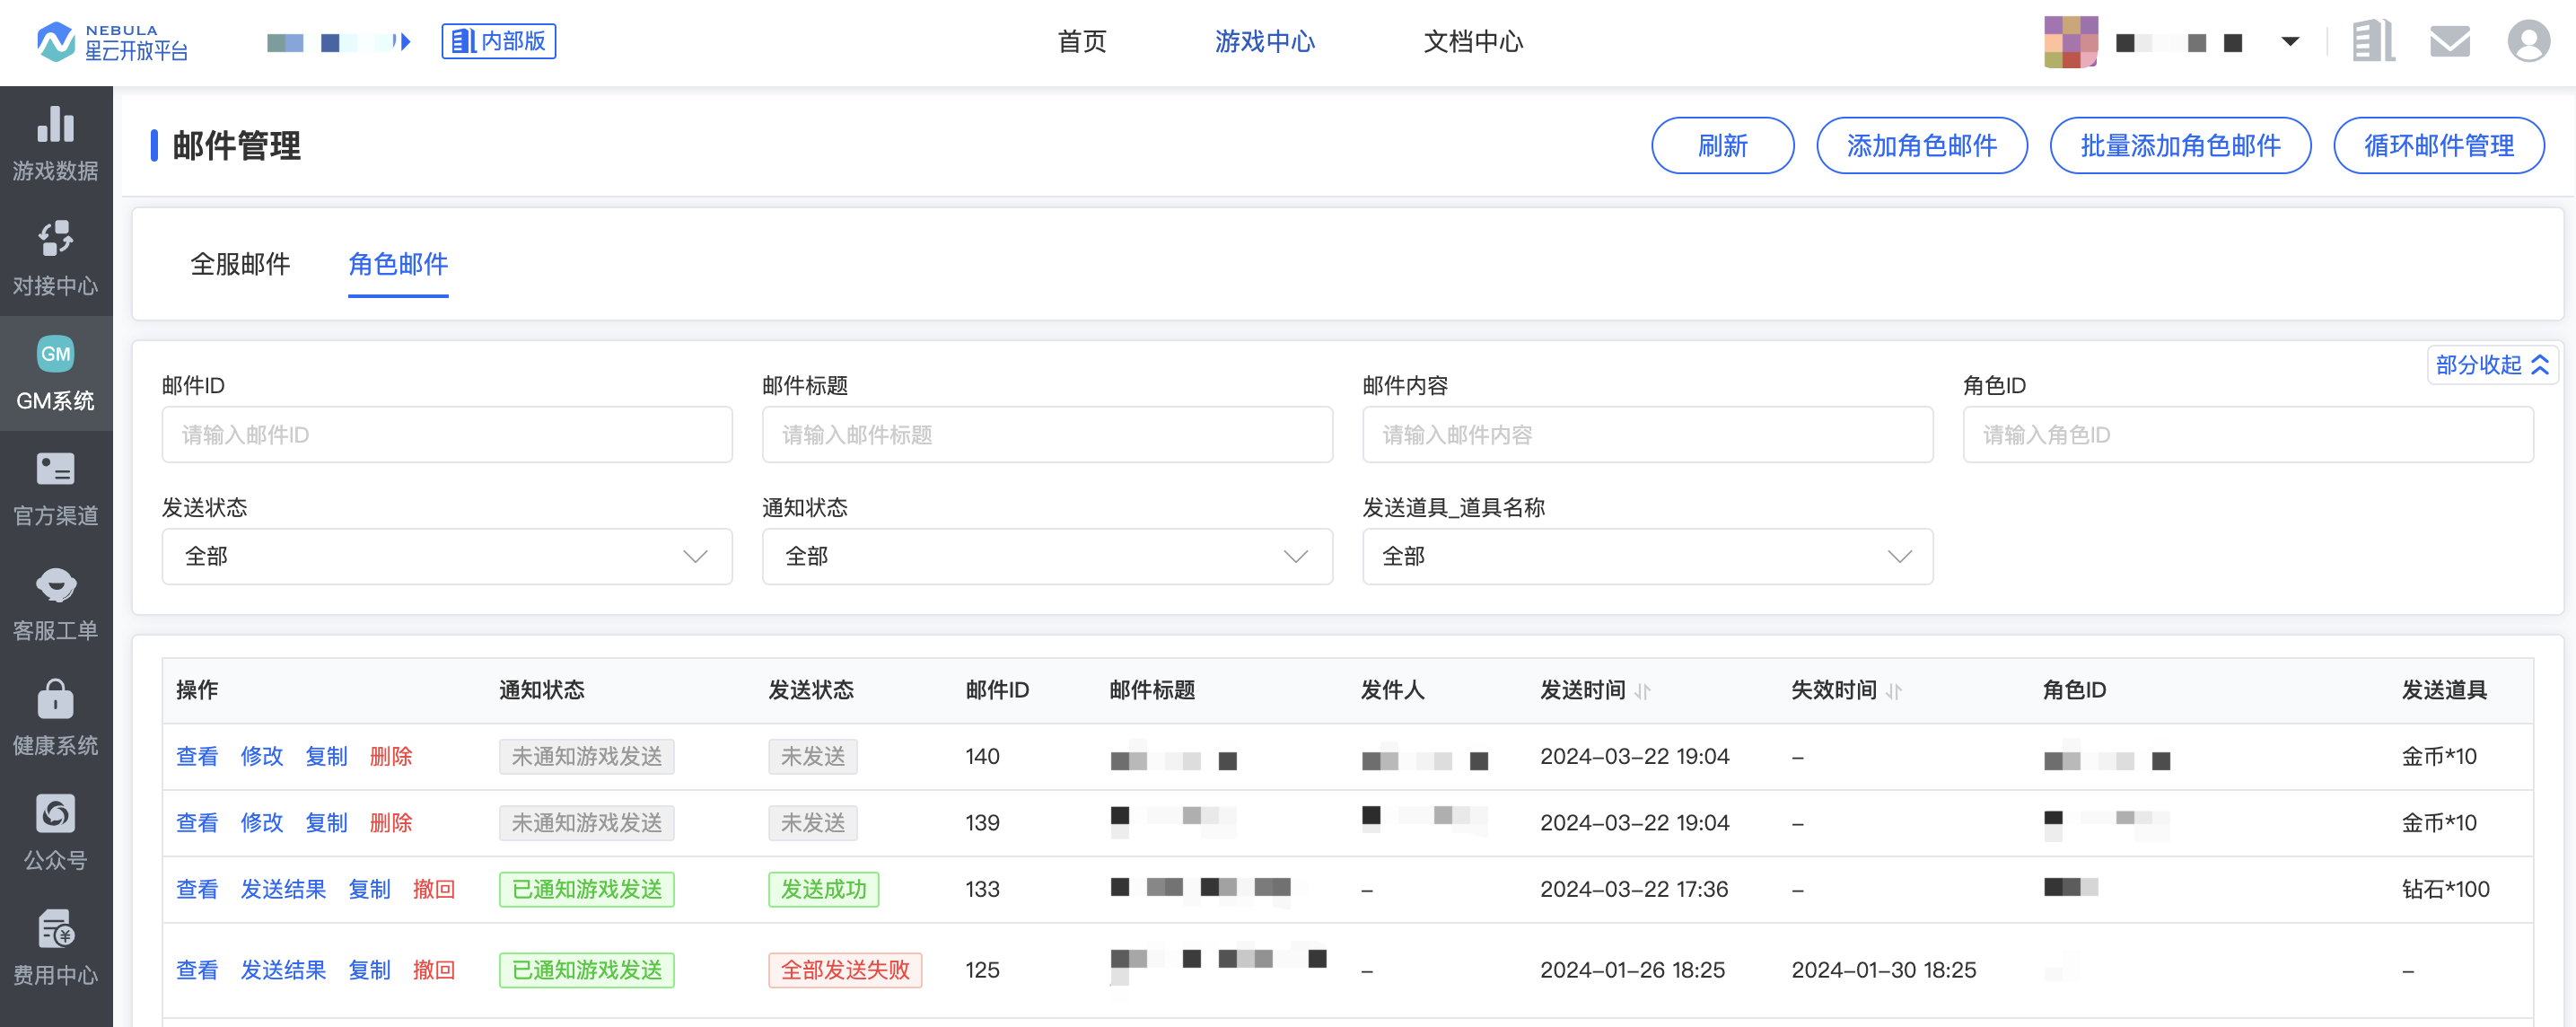
Task: Click 撤回 for mail 133
Action: [434, 889]
